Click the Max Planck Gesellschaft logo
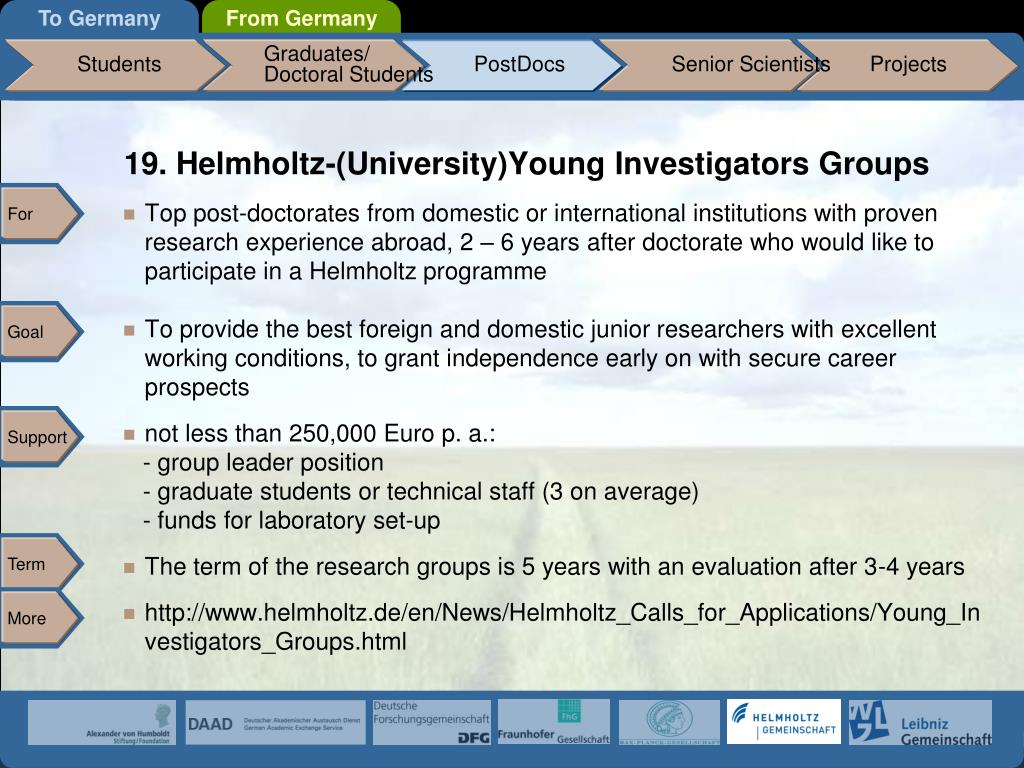1024x768 pixels. [x=669, y=722]
